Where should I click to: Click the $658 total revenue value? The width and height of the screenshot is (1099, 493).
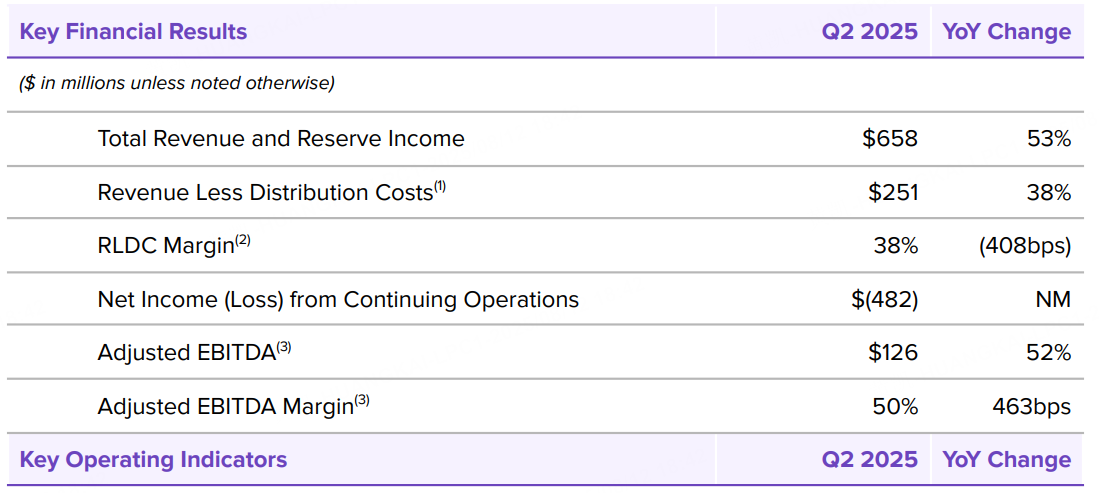point(890,139)
